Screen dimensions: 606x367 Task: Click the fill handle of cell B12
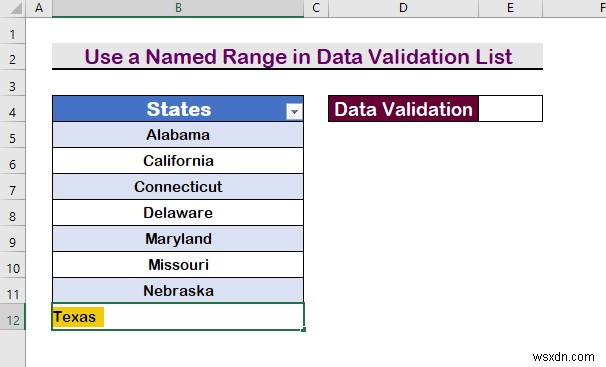303,330
